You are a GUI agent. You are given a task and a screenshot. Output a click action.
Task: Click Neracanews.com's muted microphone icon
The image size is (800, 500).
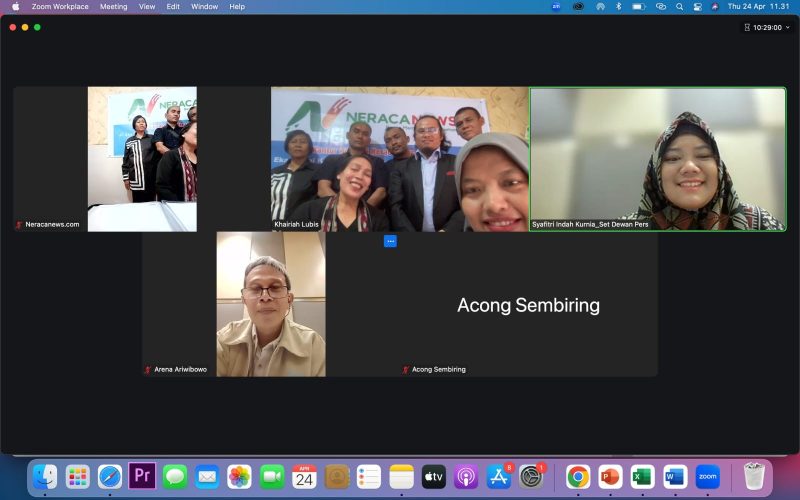(19, 225)
